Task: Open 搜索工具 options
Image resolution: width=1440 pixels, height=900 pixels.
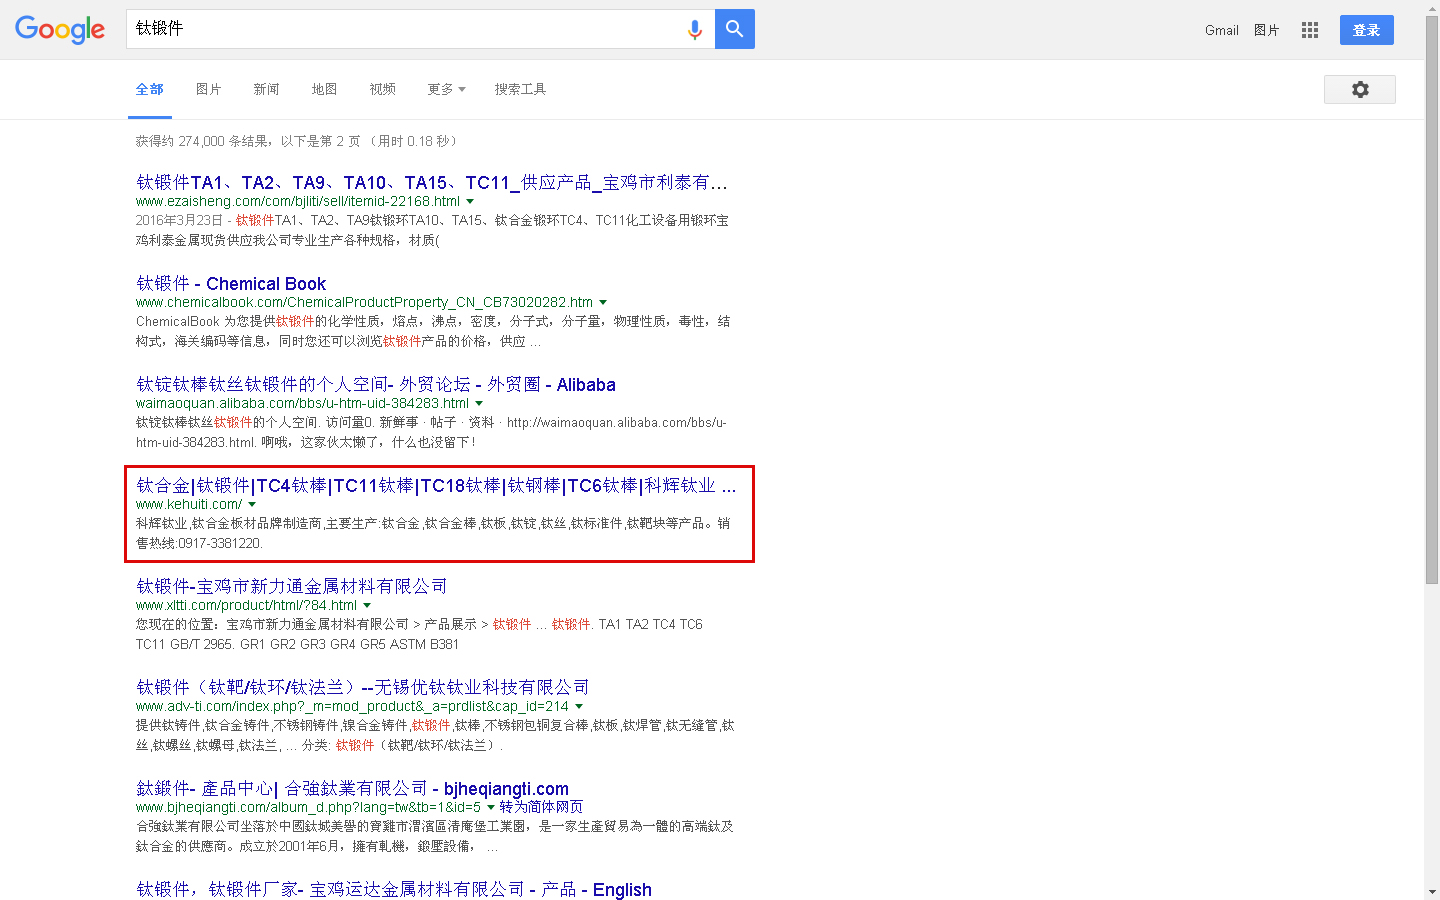Action: [520, 89]
